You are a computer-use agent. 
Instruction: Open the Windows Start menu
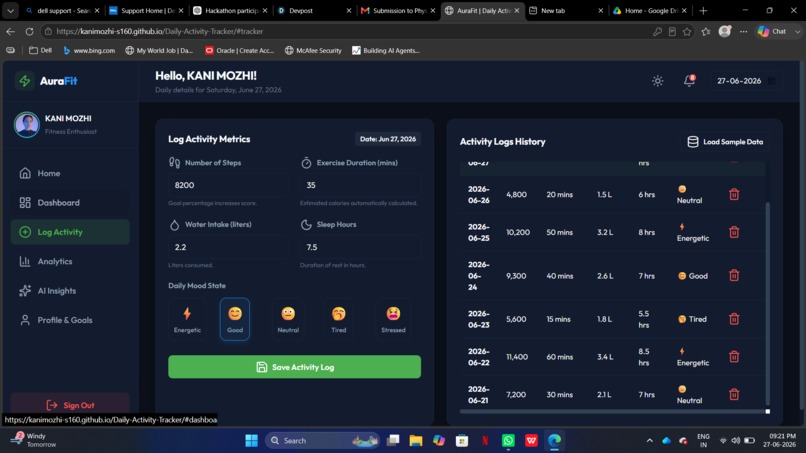(x=251, y=440)
